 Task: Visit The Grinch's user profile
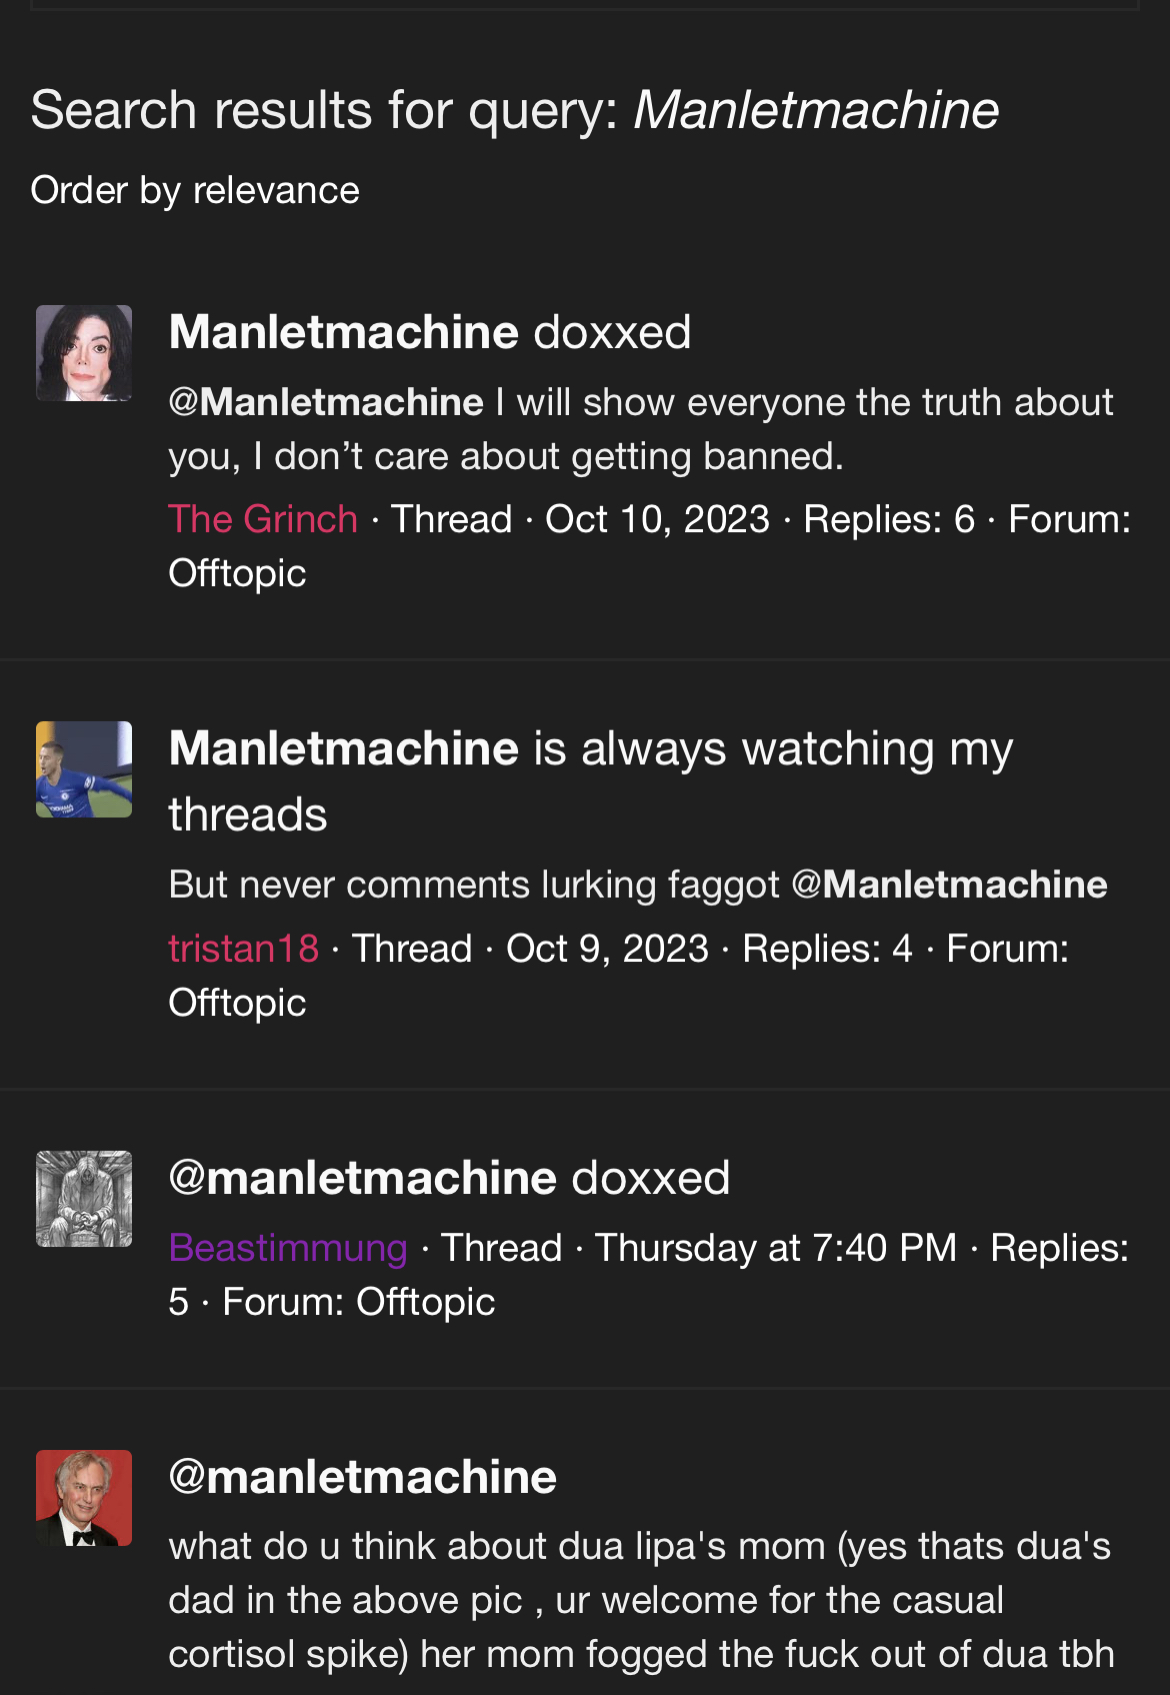pyautogui.click(x=263, y=519)
